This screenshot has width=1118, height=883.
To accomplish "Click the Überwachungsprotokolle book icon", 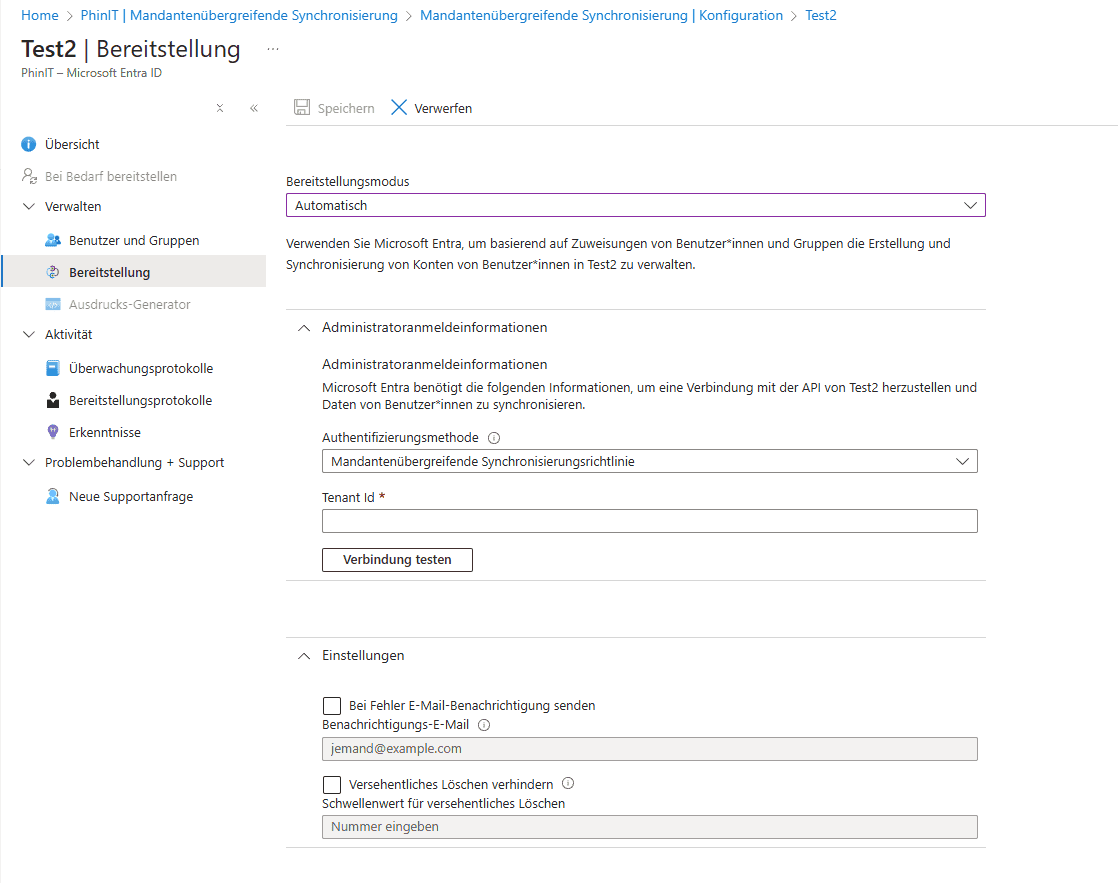I will click(53, 368).
